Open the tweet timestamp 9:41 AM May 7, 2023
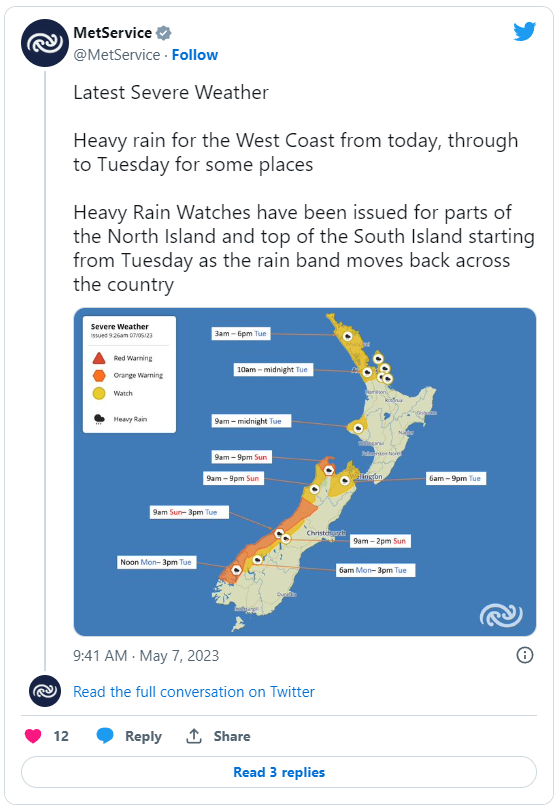 (146, 656)
